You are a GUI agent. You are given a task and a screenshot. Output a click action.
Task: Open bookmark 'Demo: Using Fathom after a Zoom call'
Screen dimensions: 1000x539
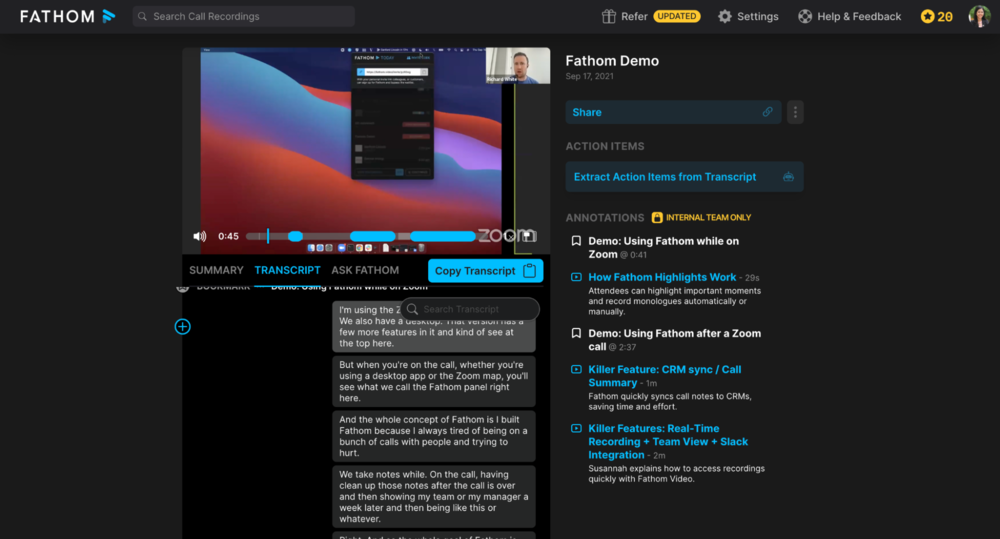(674, 340)
